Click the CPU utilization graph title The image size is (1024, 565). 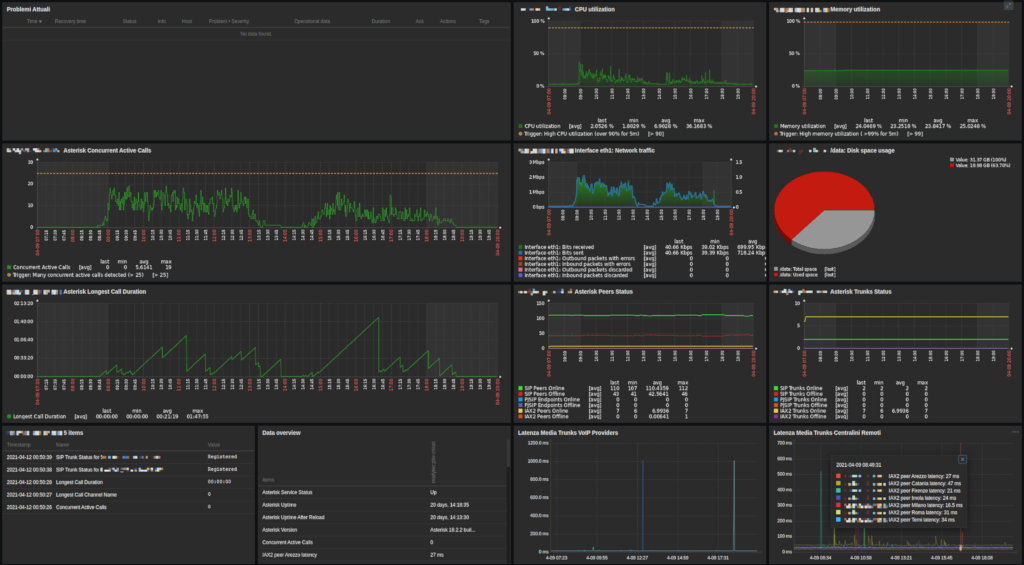pyautogui.click(x=594, y=9)
